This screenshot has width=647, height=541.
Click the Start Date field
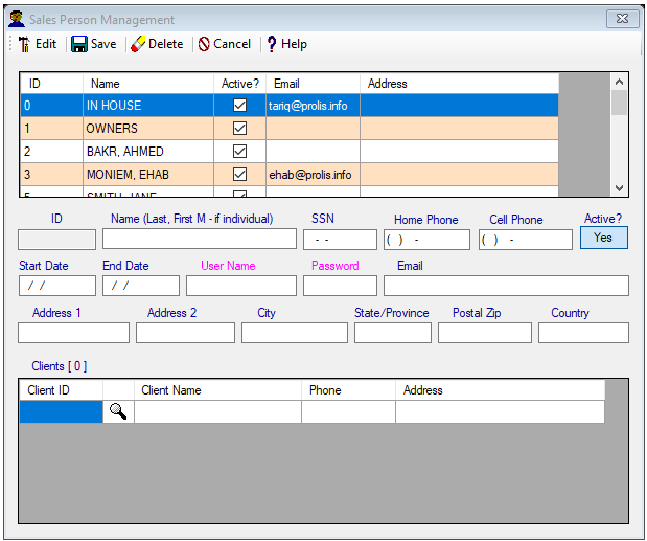[x=57, y=286]
